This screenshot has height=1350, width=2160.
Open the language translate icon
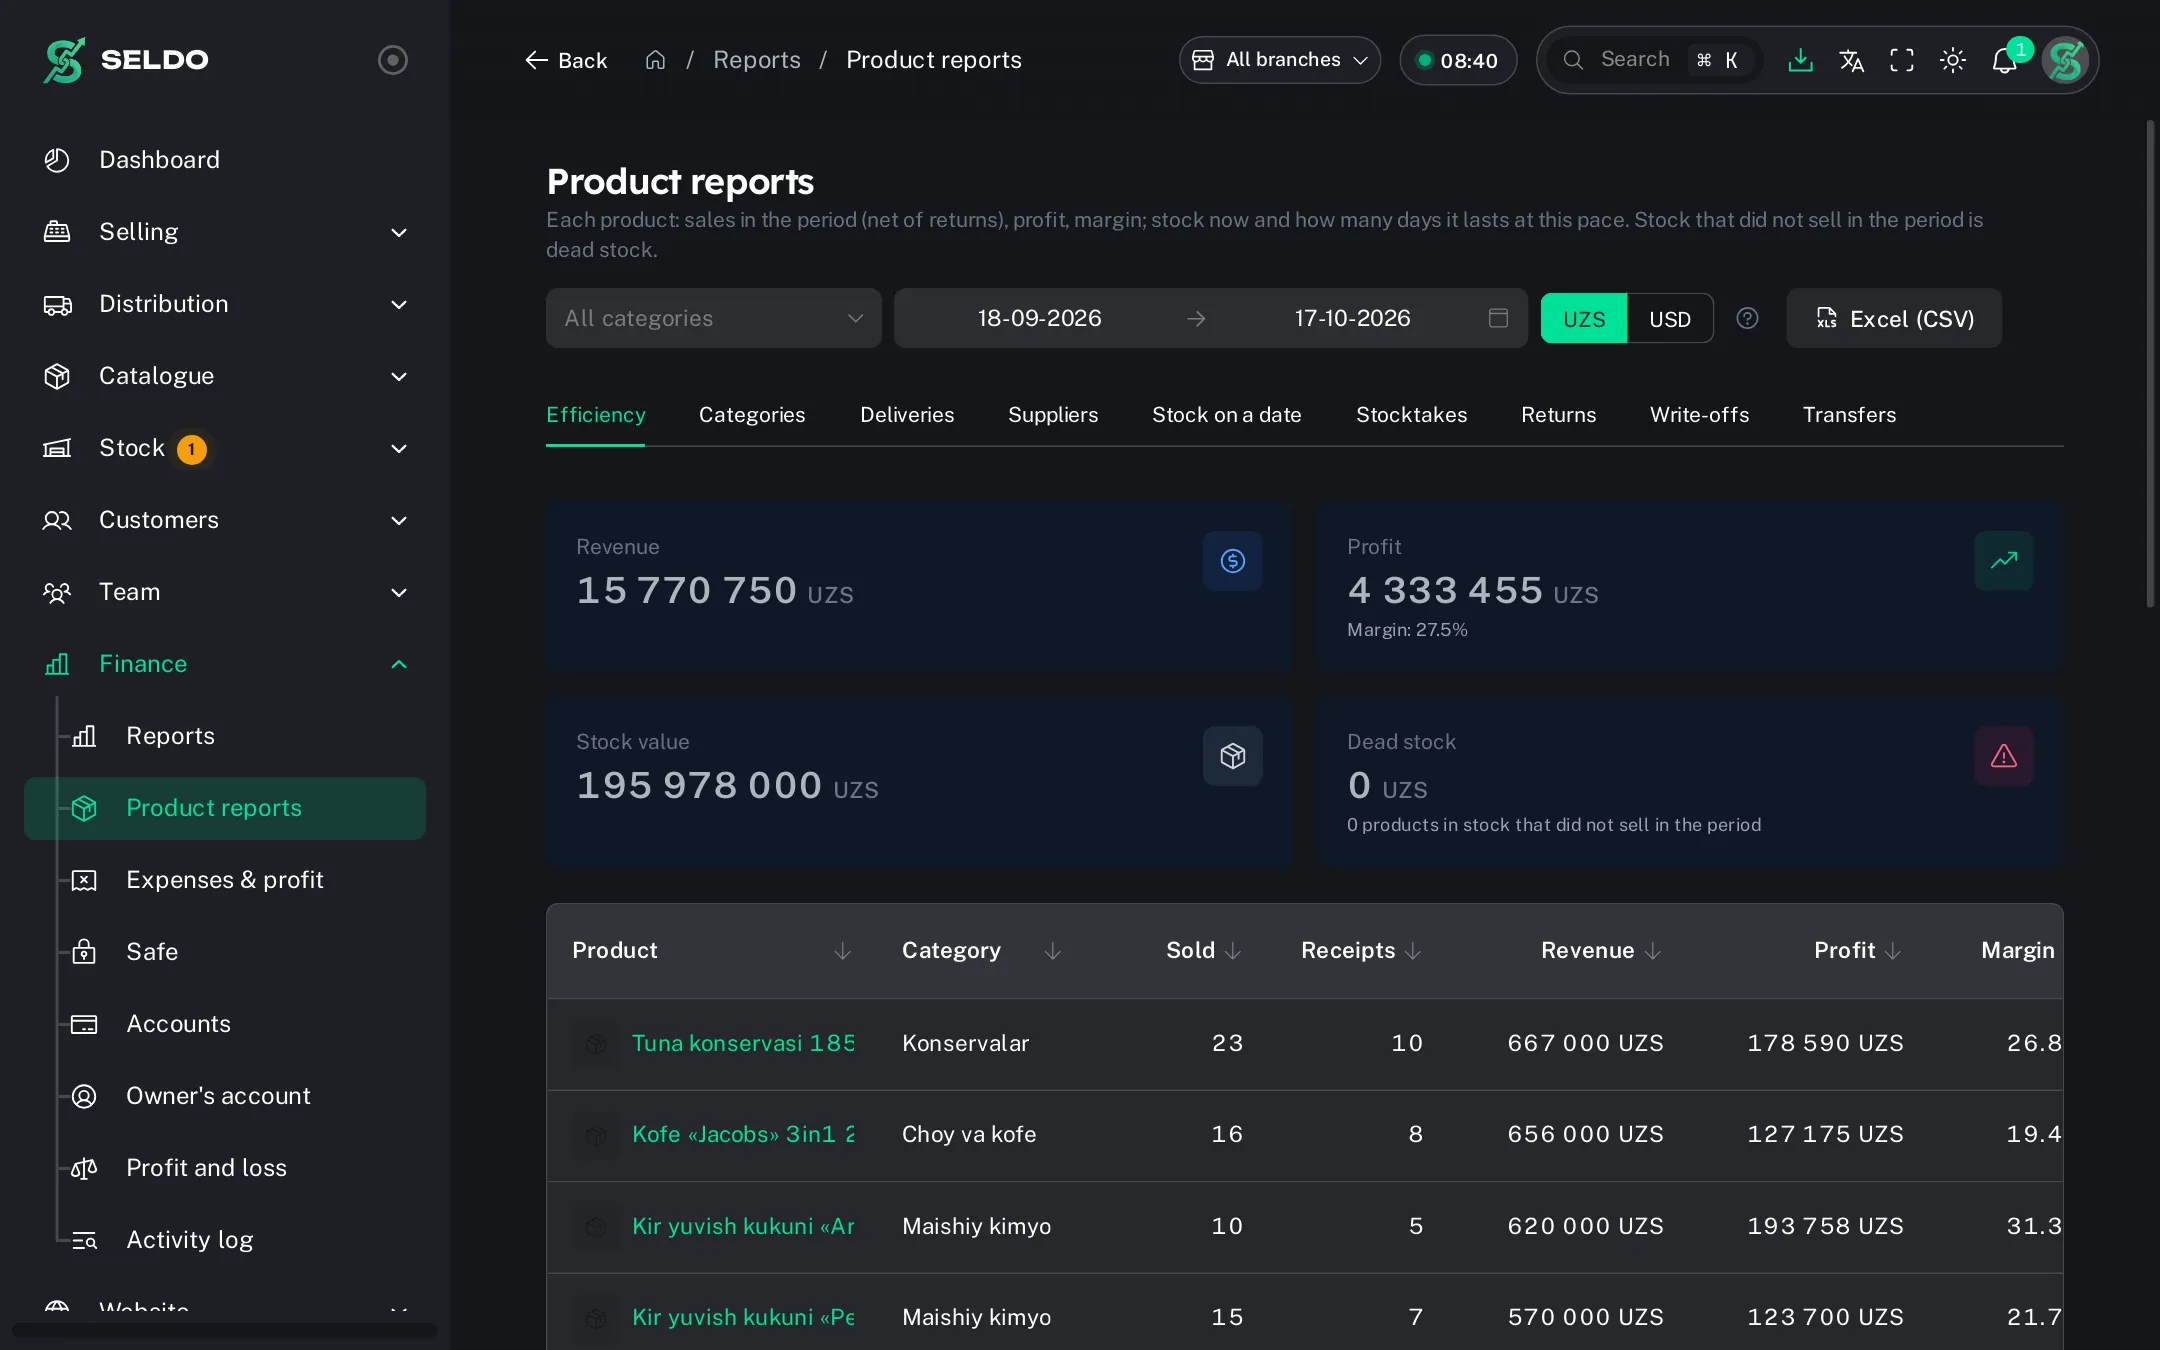coord(1851,60)
